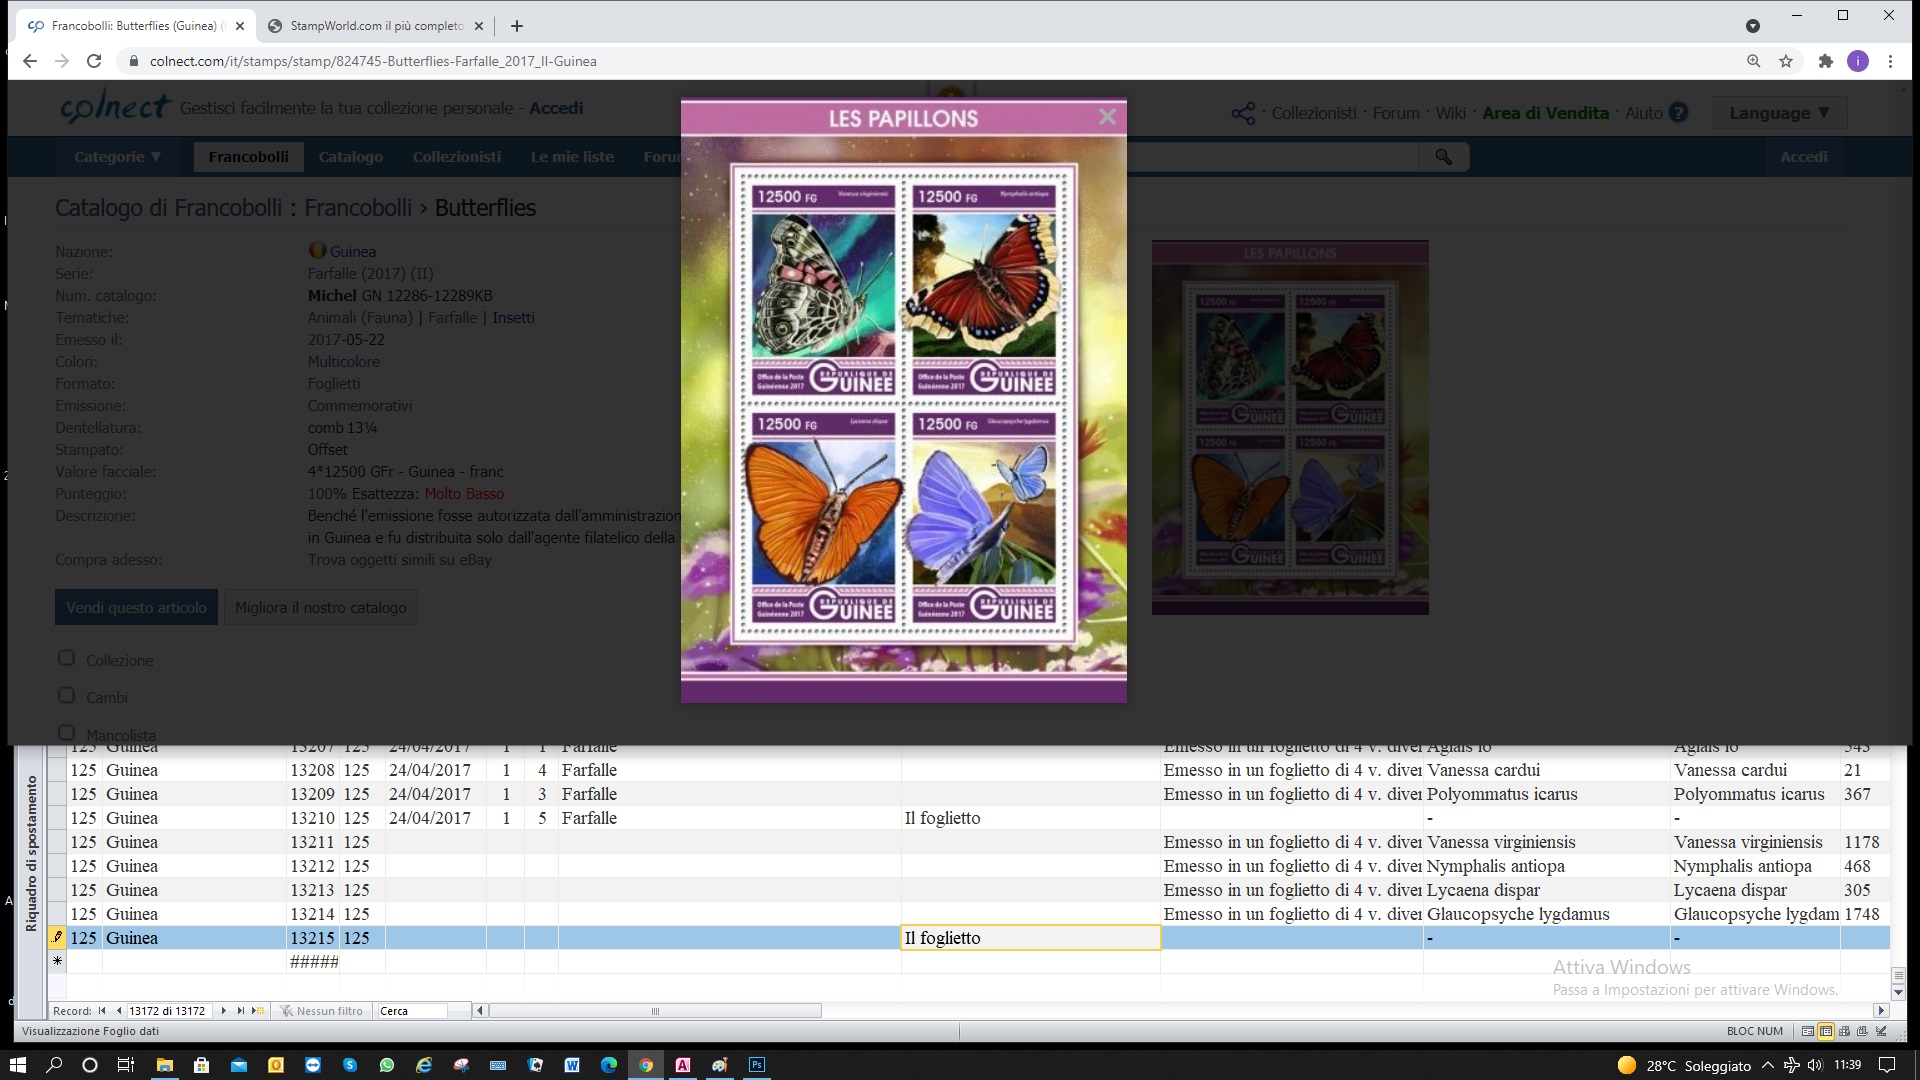Close the Les Papillons image popup
The height and width of the screenshot is (1080, 1920).
[1107, 117]
